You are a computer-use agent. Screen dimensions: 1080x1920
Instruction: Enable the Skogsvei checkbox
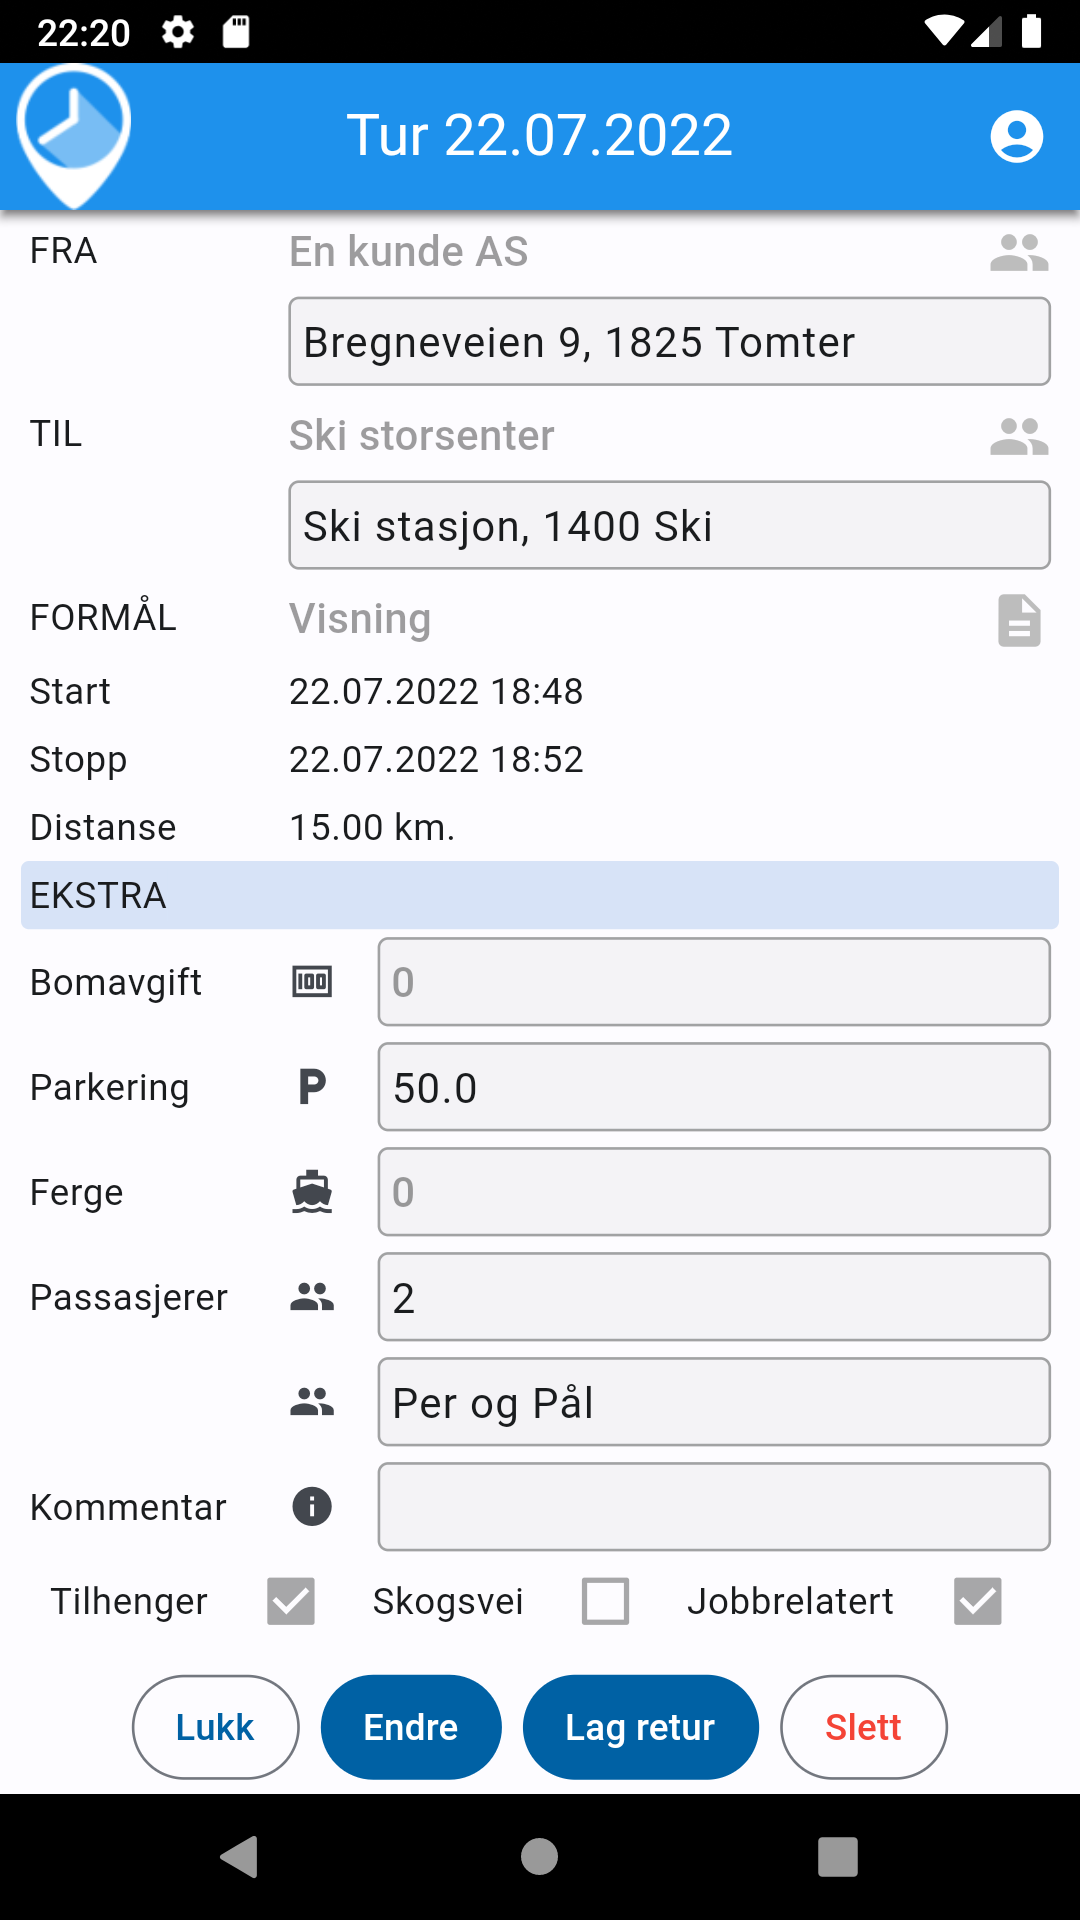click(604, 1601)
